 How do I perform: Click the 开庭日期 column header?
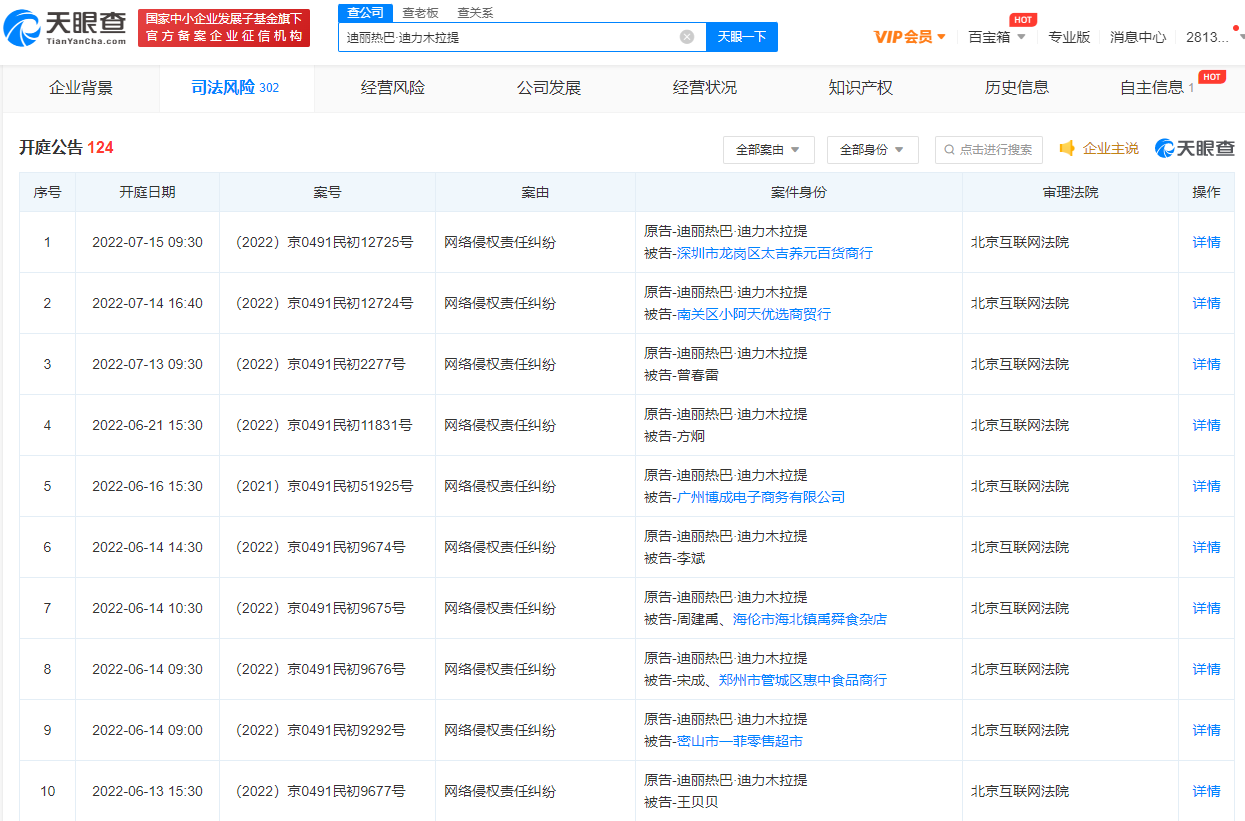coord(147,192)
